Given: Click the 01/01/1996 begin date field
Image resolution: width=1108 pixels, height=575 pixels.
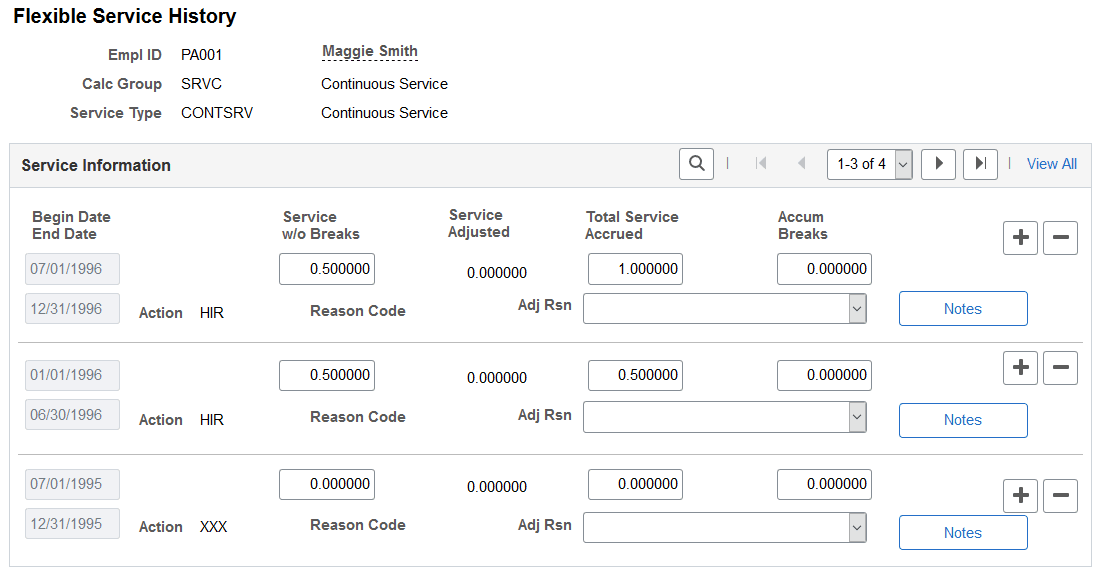Looking at the screenshot, I should [72, 375].
